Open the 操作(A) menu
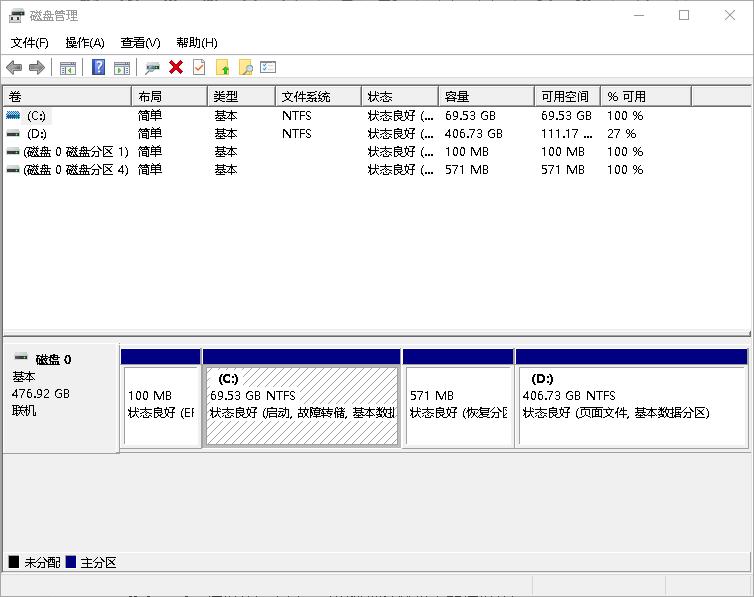The height and width of the screenshot is (597, 754). [84, 42]
